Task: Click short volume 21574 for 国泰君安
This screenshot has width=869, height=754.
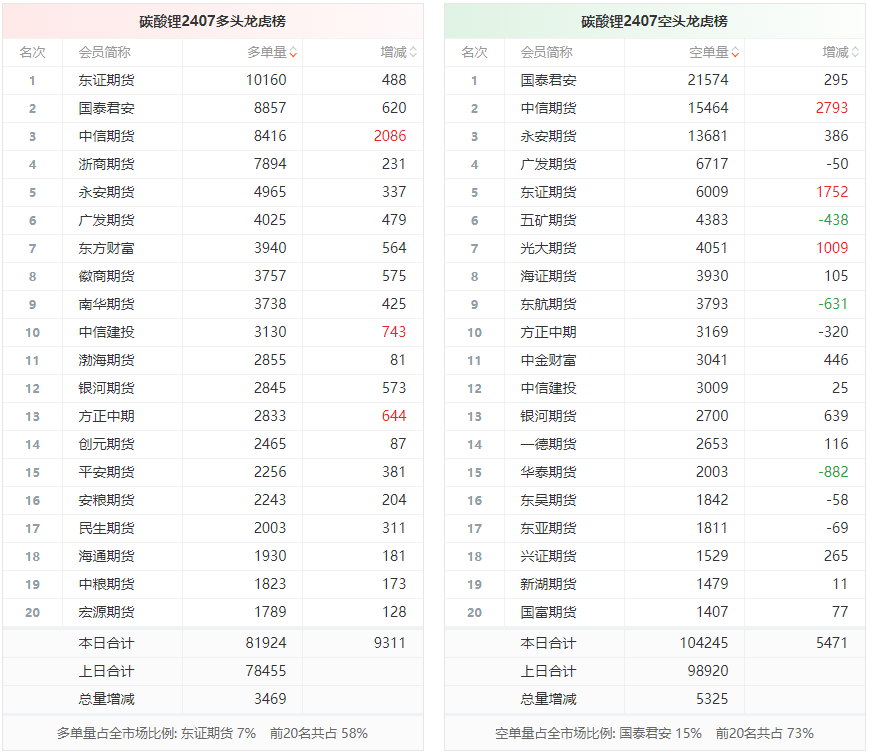Action: pos(708,80)
